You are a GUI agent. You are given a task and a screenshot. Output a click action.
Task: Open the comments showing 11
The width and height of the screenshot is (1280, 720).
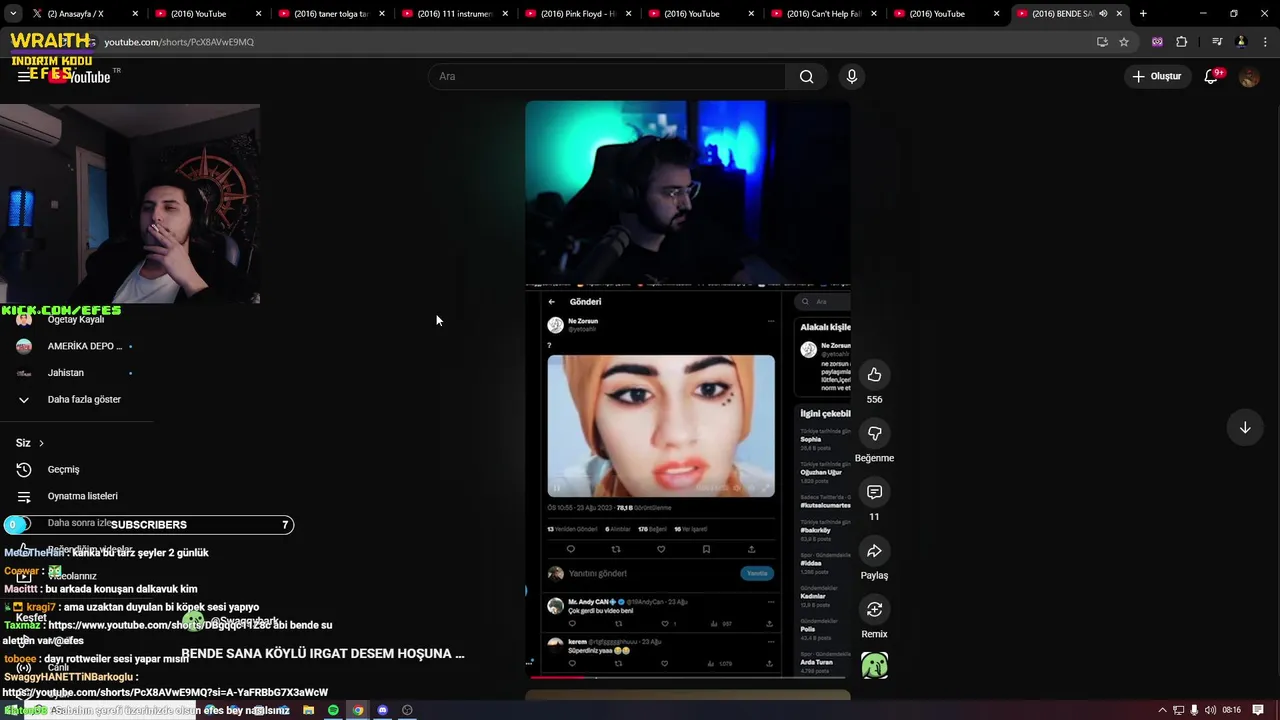pos(874,492)
